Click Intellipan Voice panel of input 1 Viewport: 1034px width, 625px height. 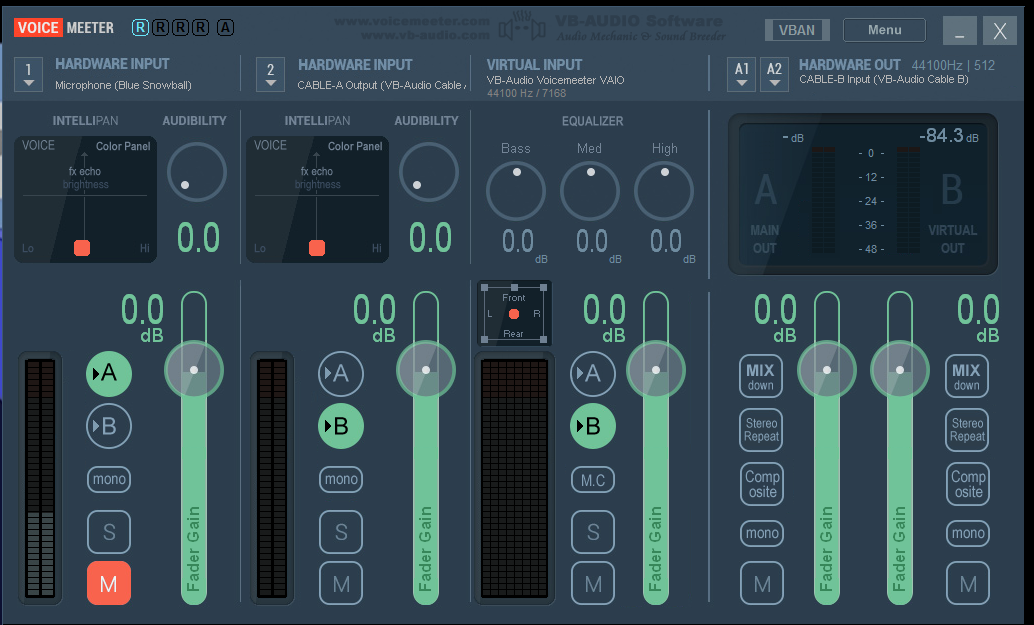coord(85,199)
